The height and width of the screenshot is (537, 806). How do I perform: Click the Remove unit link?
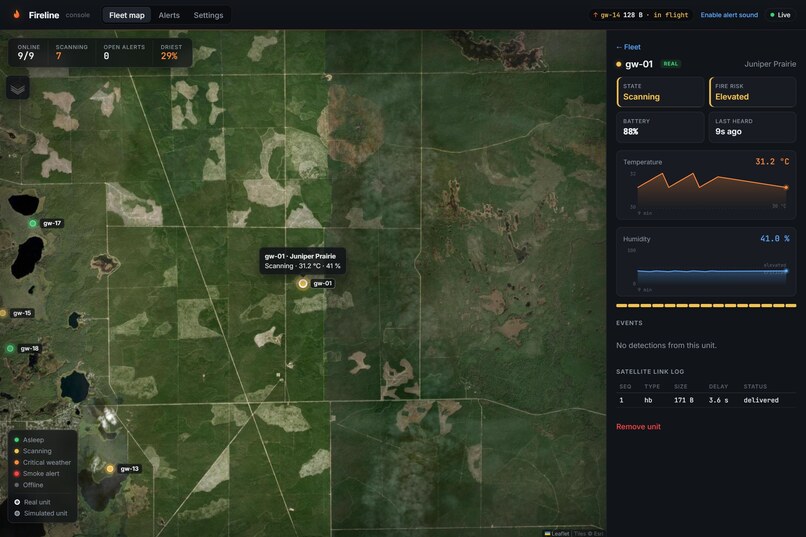pyautogui.click(x=638, y=427)
